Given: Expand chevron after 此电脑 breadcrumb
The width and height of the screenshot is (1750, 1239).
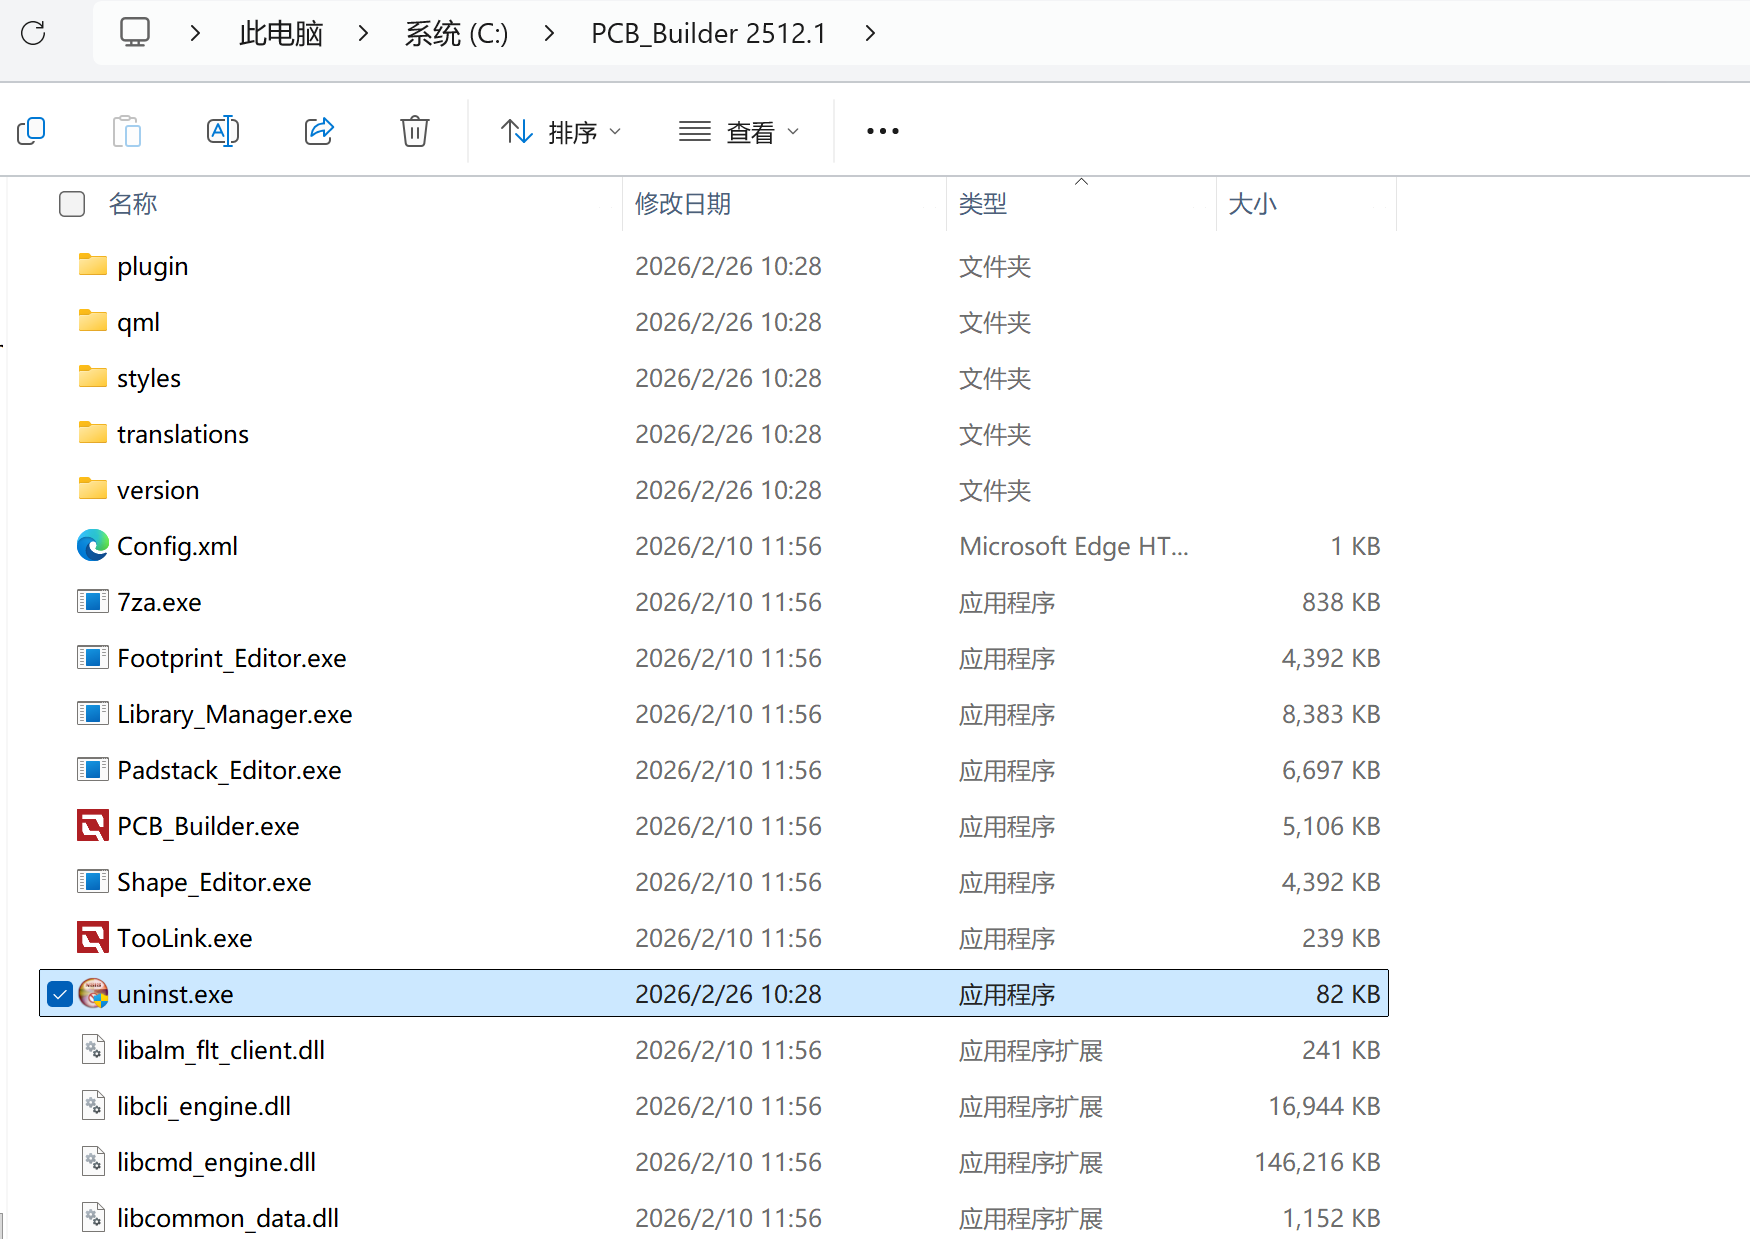Looking at the screenshot, I should point(363,33).
